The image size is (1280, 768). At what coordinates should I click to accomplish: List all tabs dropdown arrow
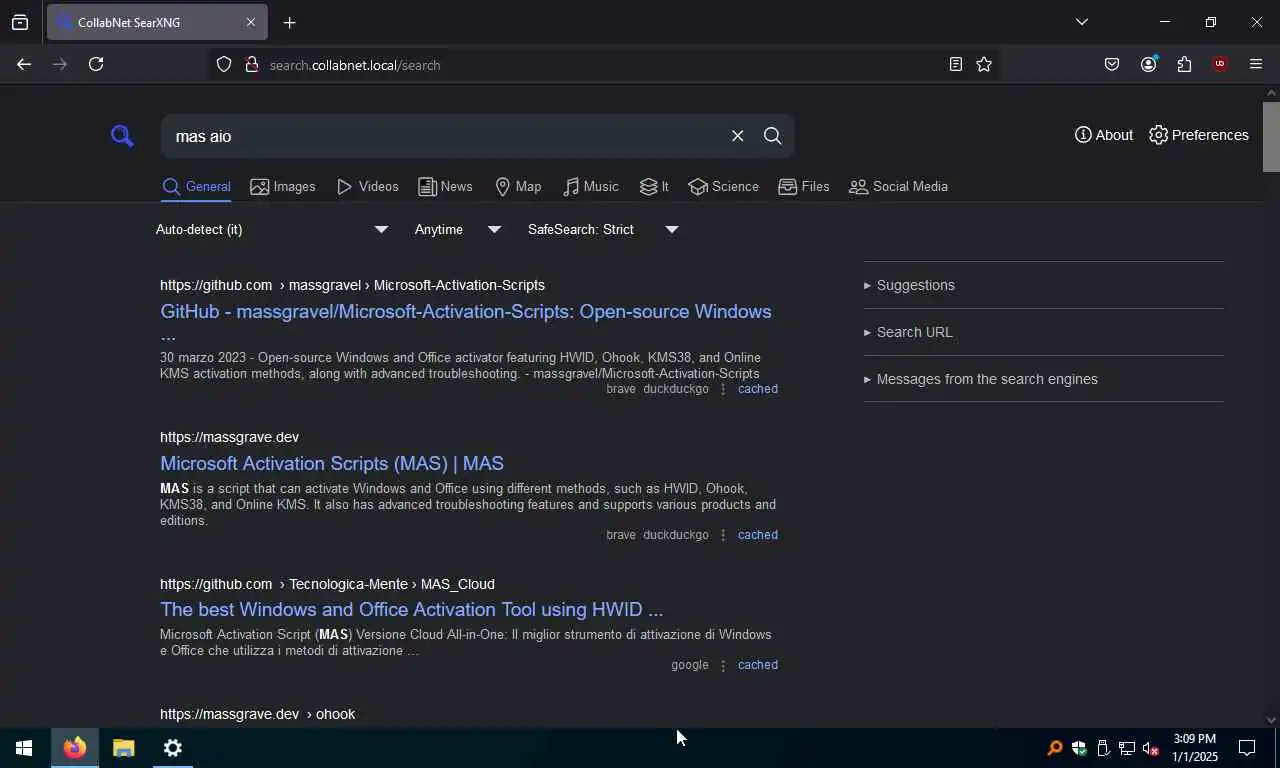[x=1081, y=22]
